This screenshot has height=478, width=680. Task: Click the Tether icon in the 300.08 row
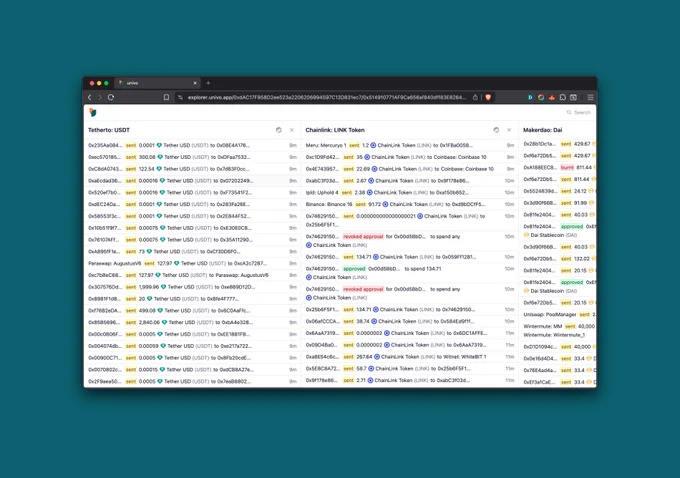[160, 157]
